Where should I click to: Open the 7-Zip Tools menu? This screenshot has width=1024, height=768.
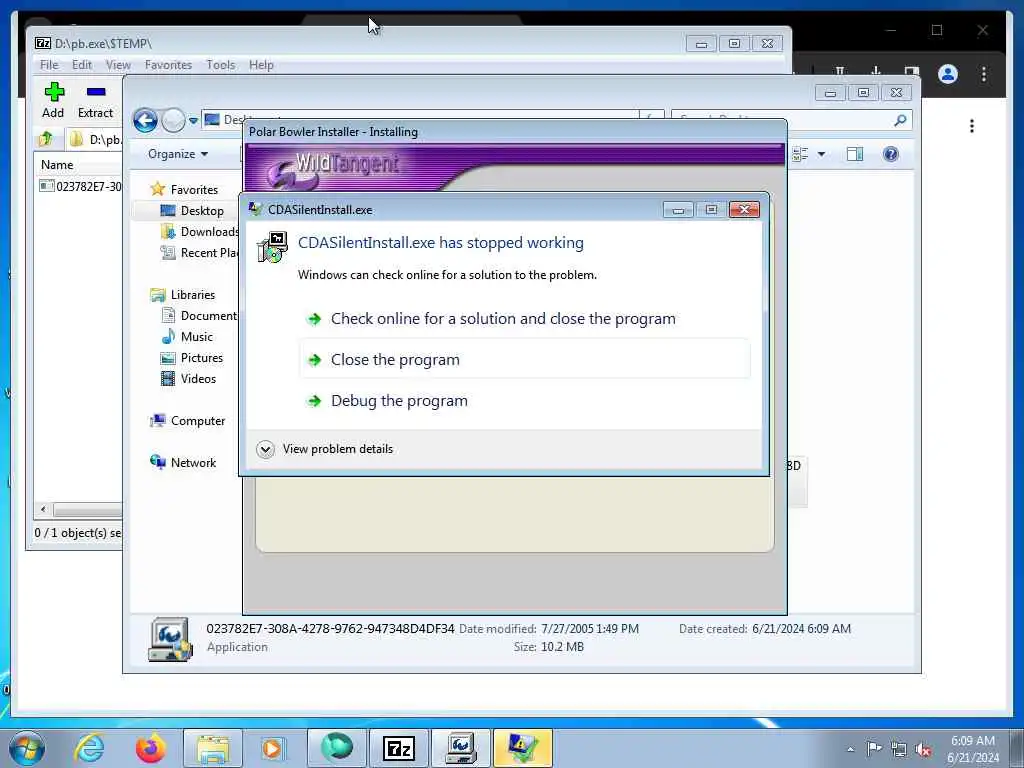click(x=221, y=65)
